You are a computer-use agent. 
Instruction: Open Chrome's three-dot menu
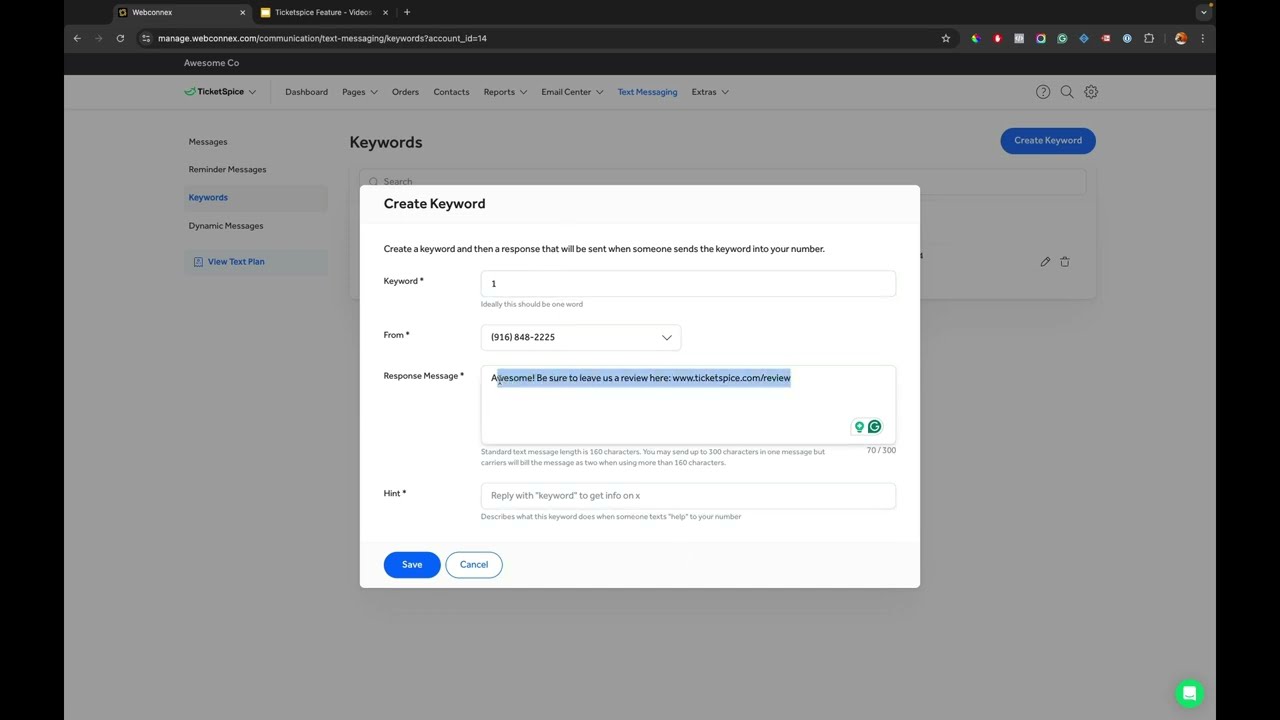pyautogui.click(x=1202, y=38)
